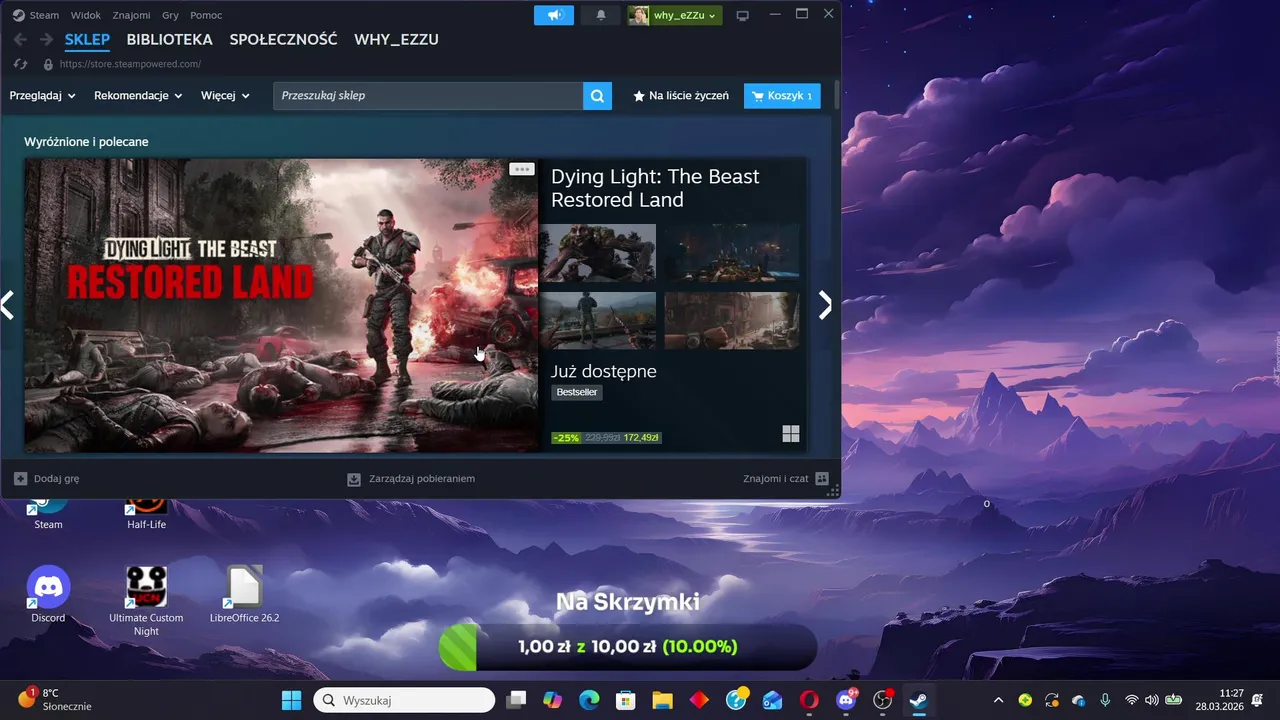Focus the Przeszukaj sklep search field
Viewport: 1280px width, 720px height.
[428, 96]
